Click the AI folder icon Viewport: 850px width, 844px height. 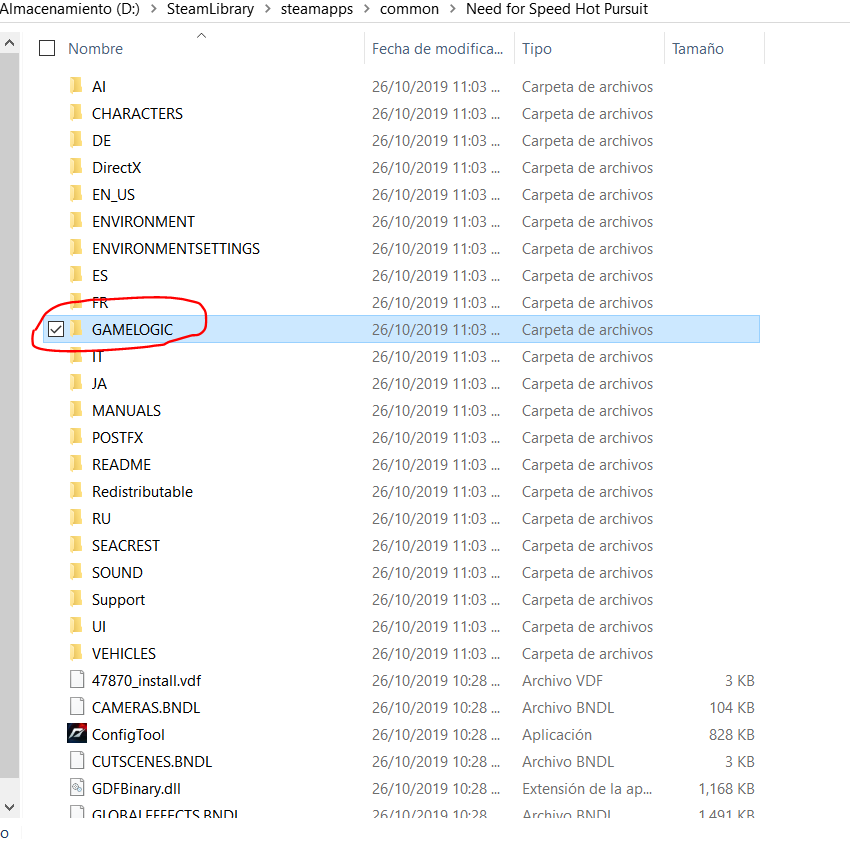coord(76,86)
